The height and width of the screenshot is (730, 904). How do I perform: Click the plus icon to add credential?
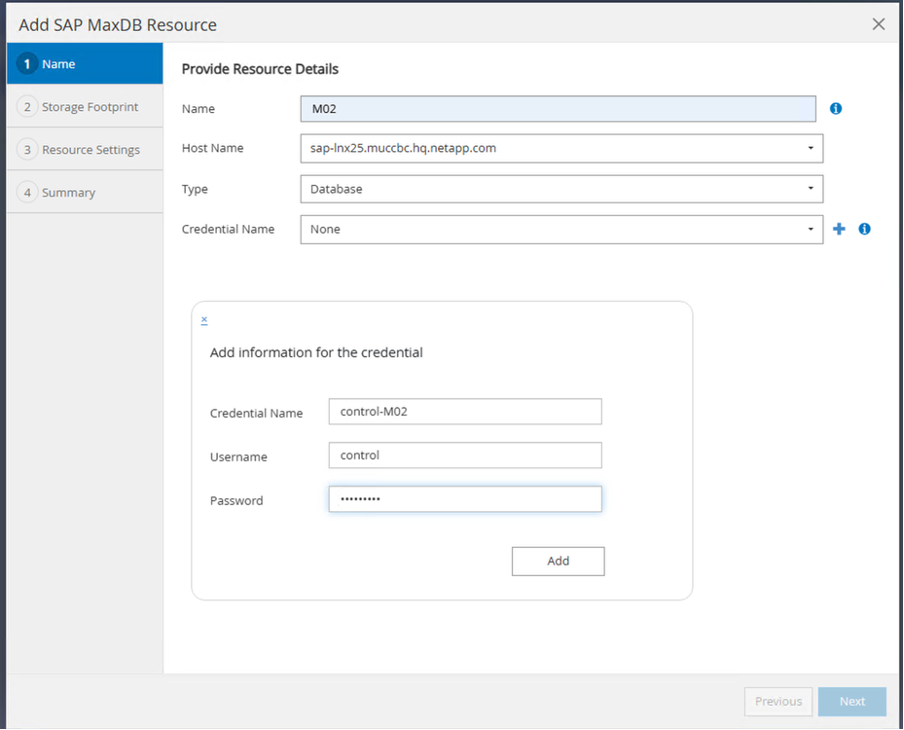tap(839, 229)
